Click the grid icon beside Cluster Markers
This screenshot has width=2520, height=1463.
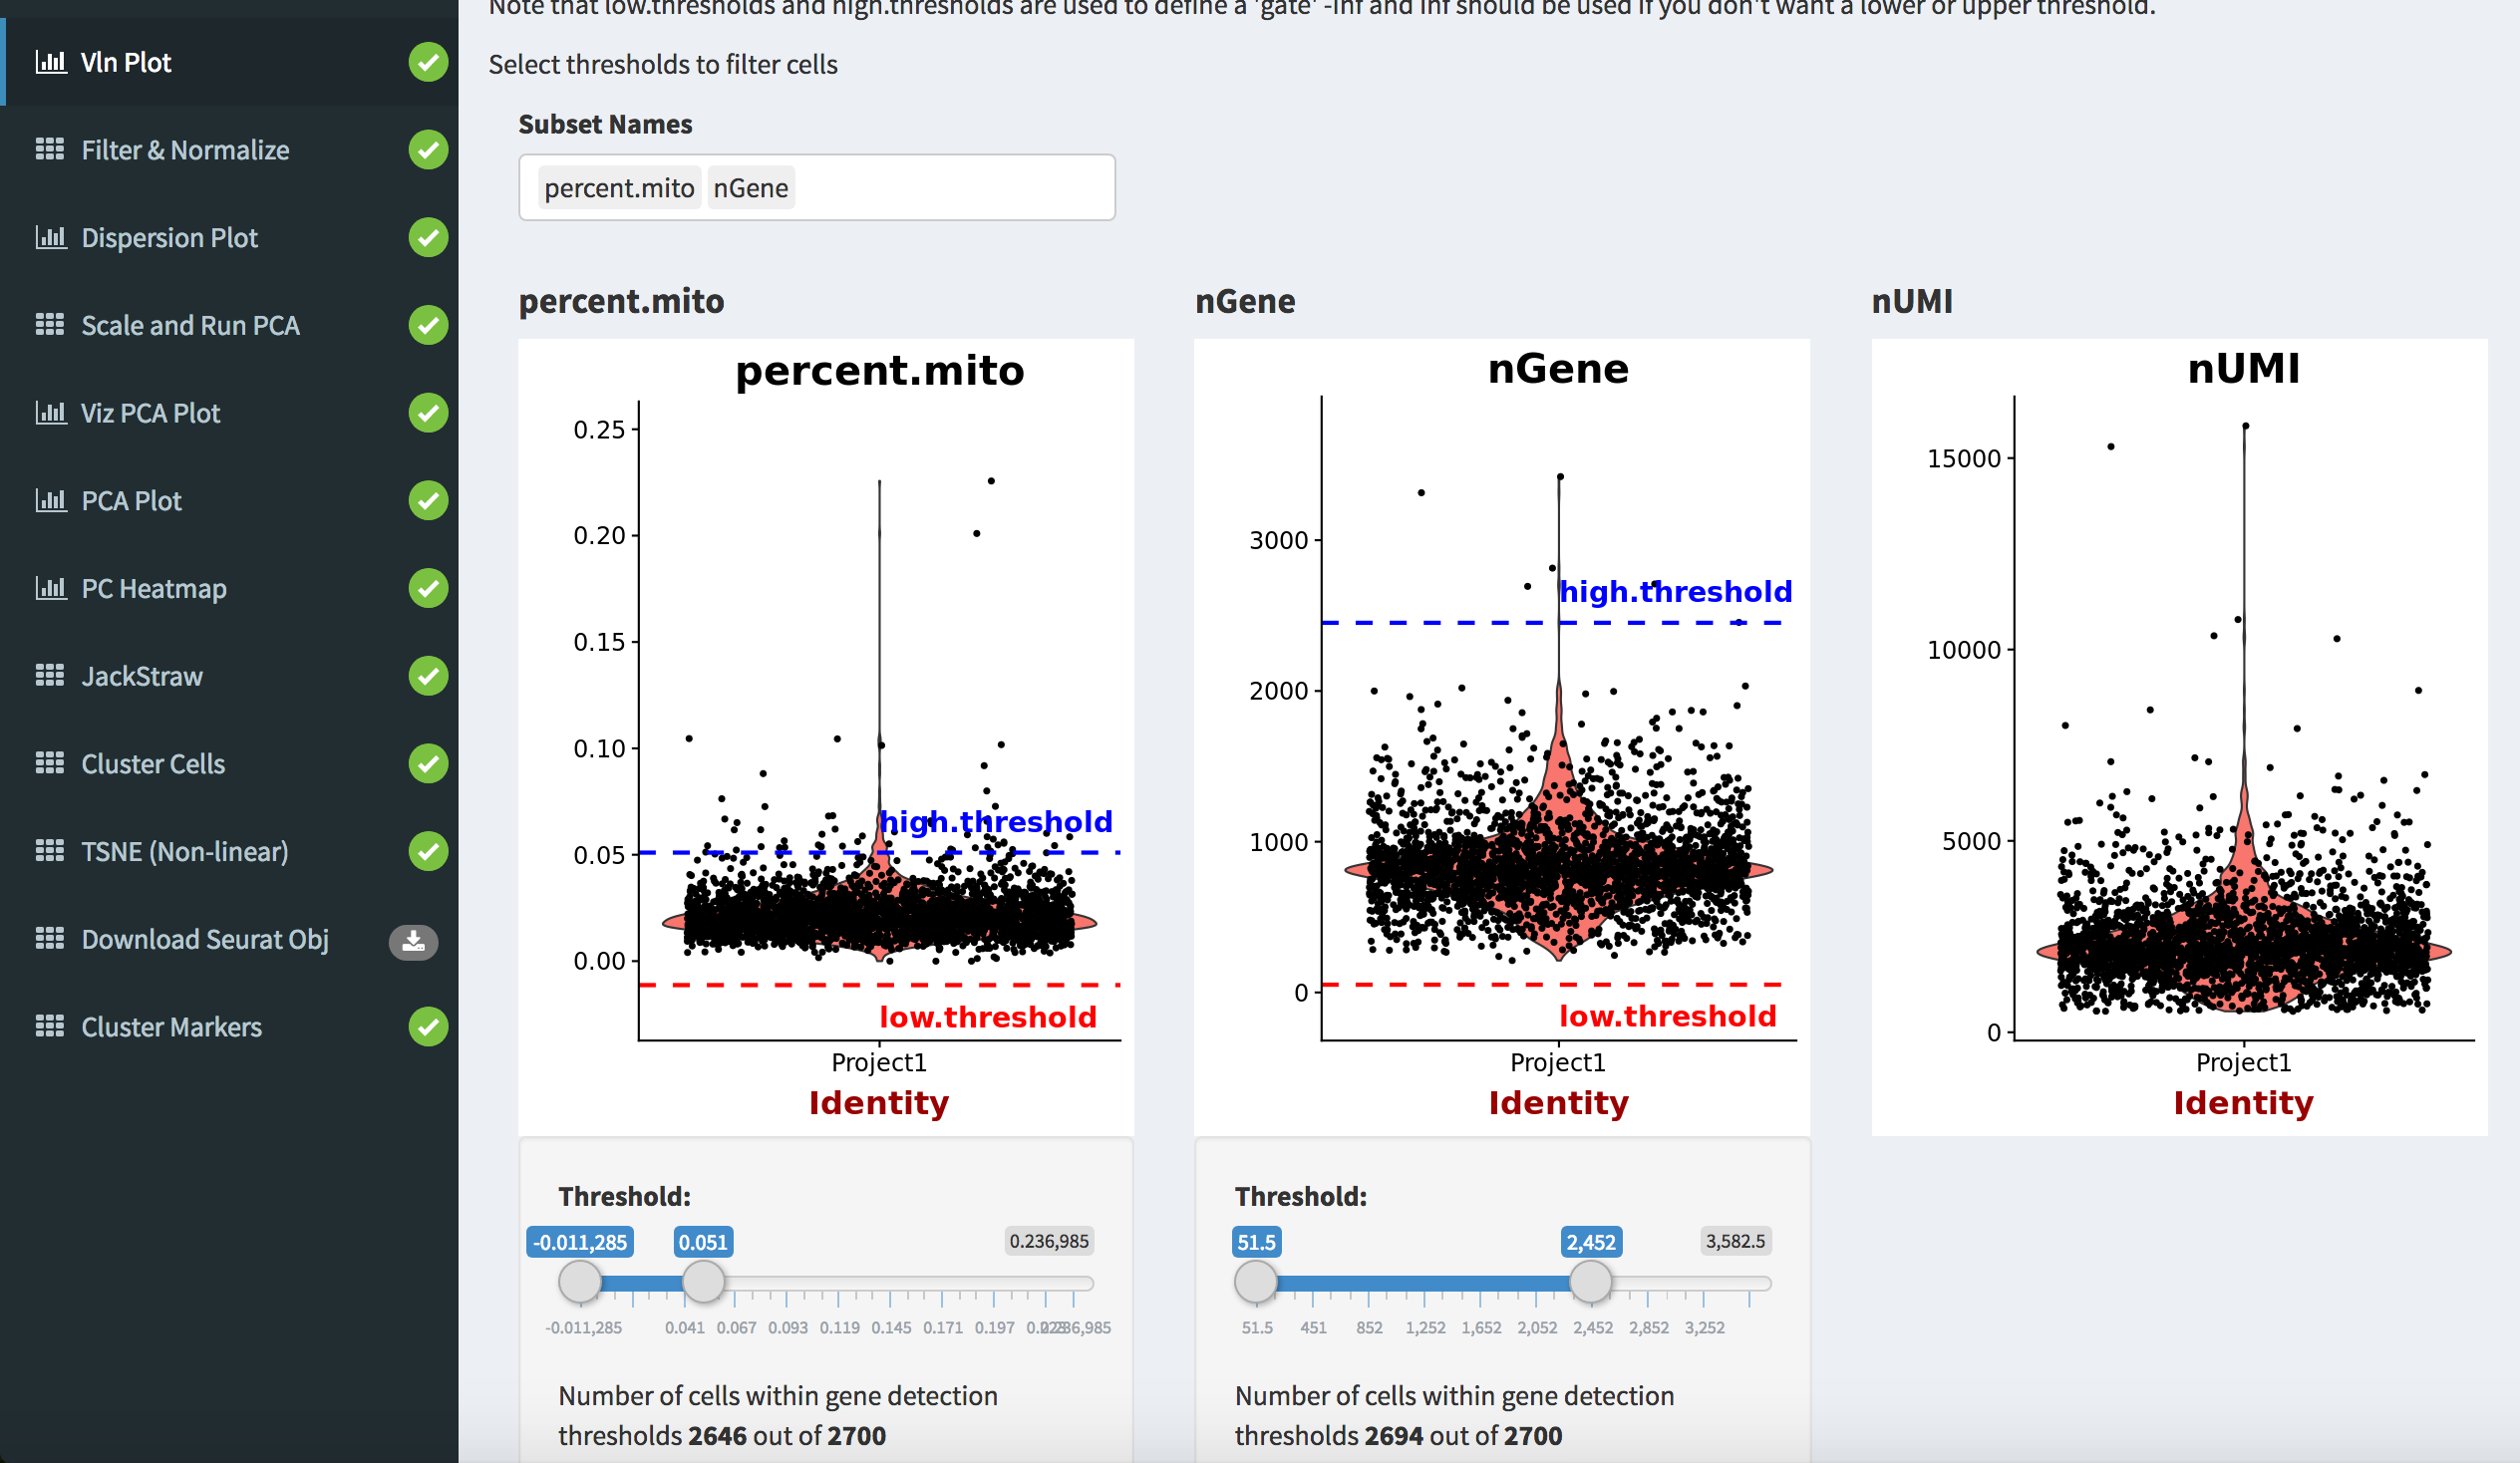coord(50,1027)
